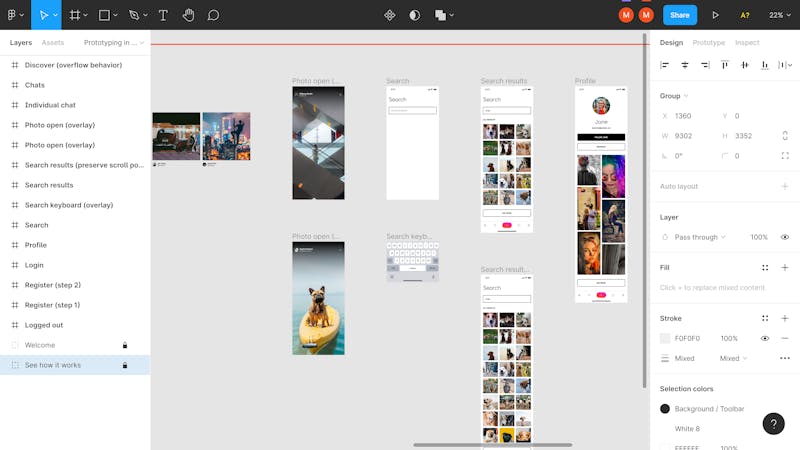Open Frame tool options dropdown arrow
Screen dimensions: 800x450
tap(85, 15)
